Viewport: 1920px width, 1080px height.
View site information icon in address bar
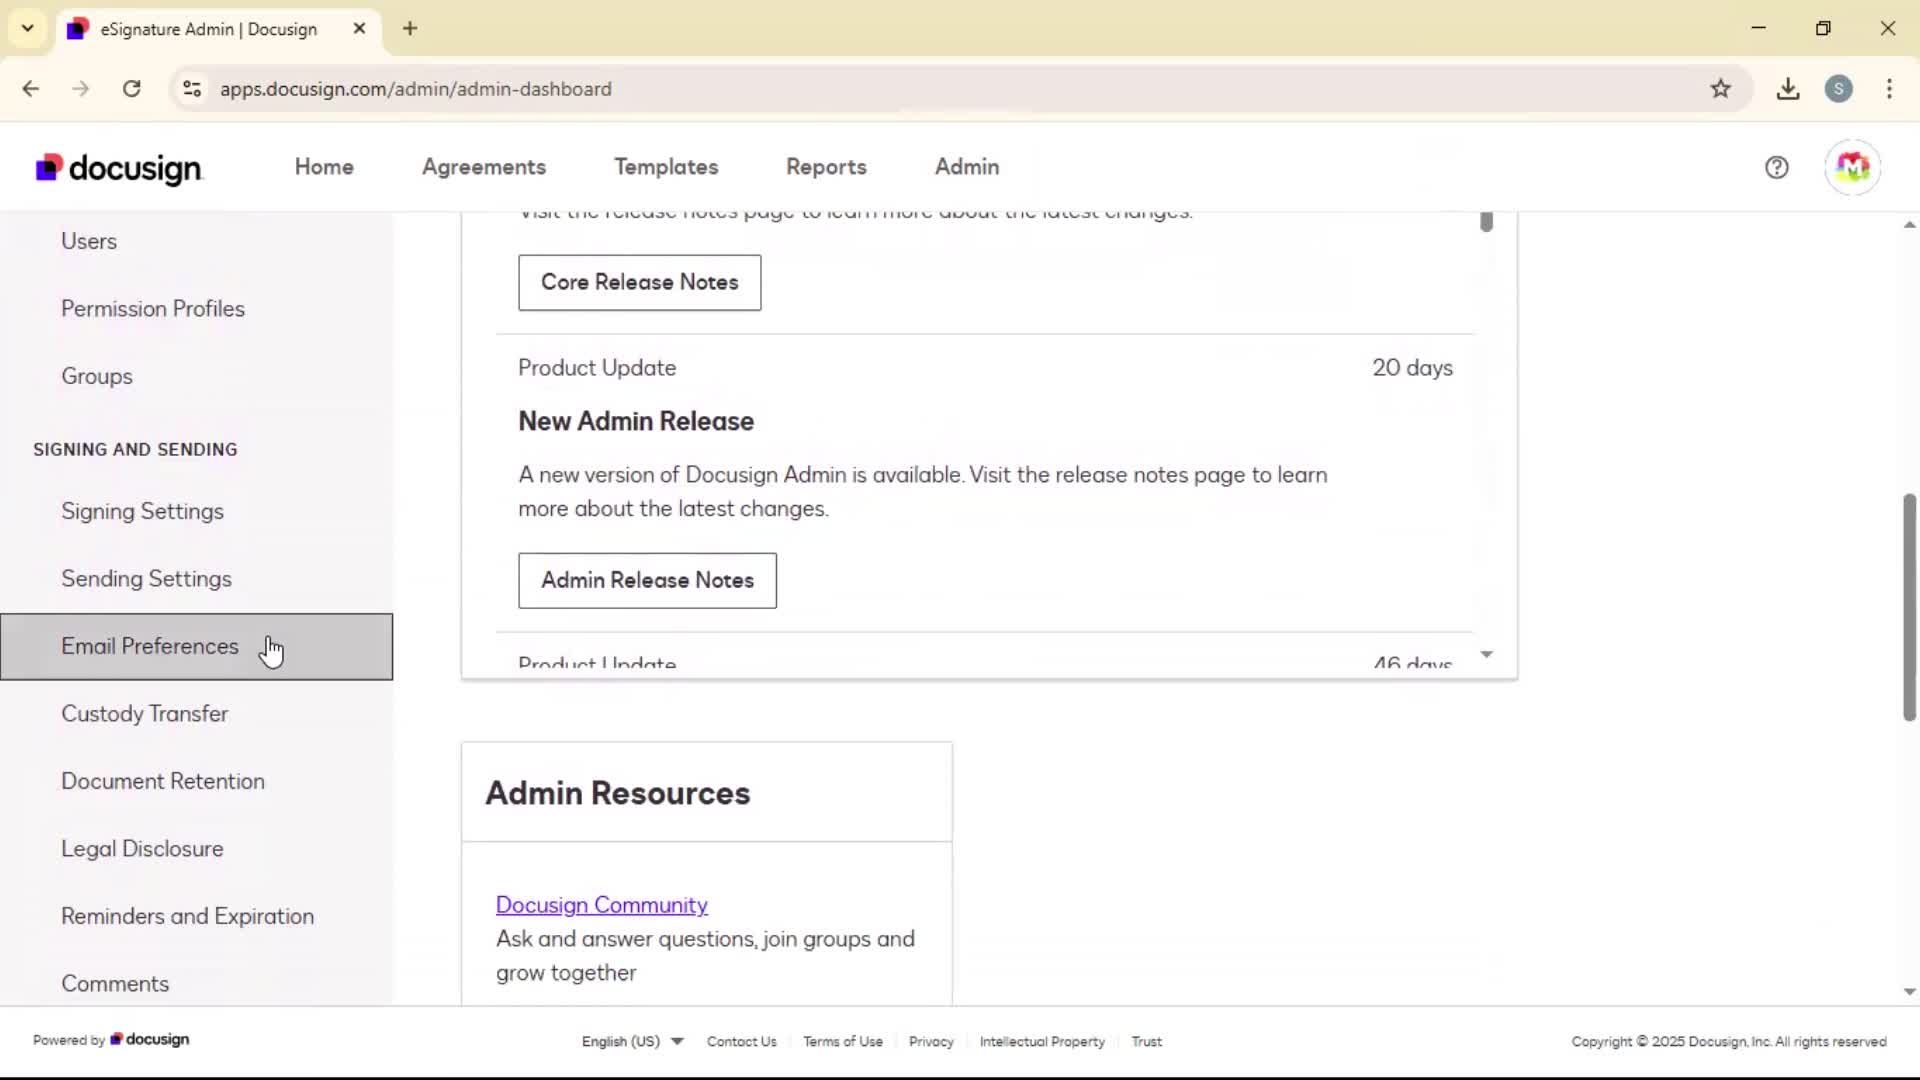click(x=192, y=89)
